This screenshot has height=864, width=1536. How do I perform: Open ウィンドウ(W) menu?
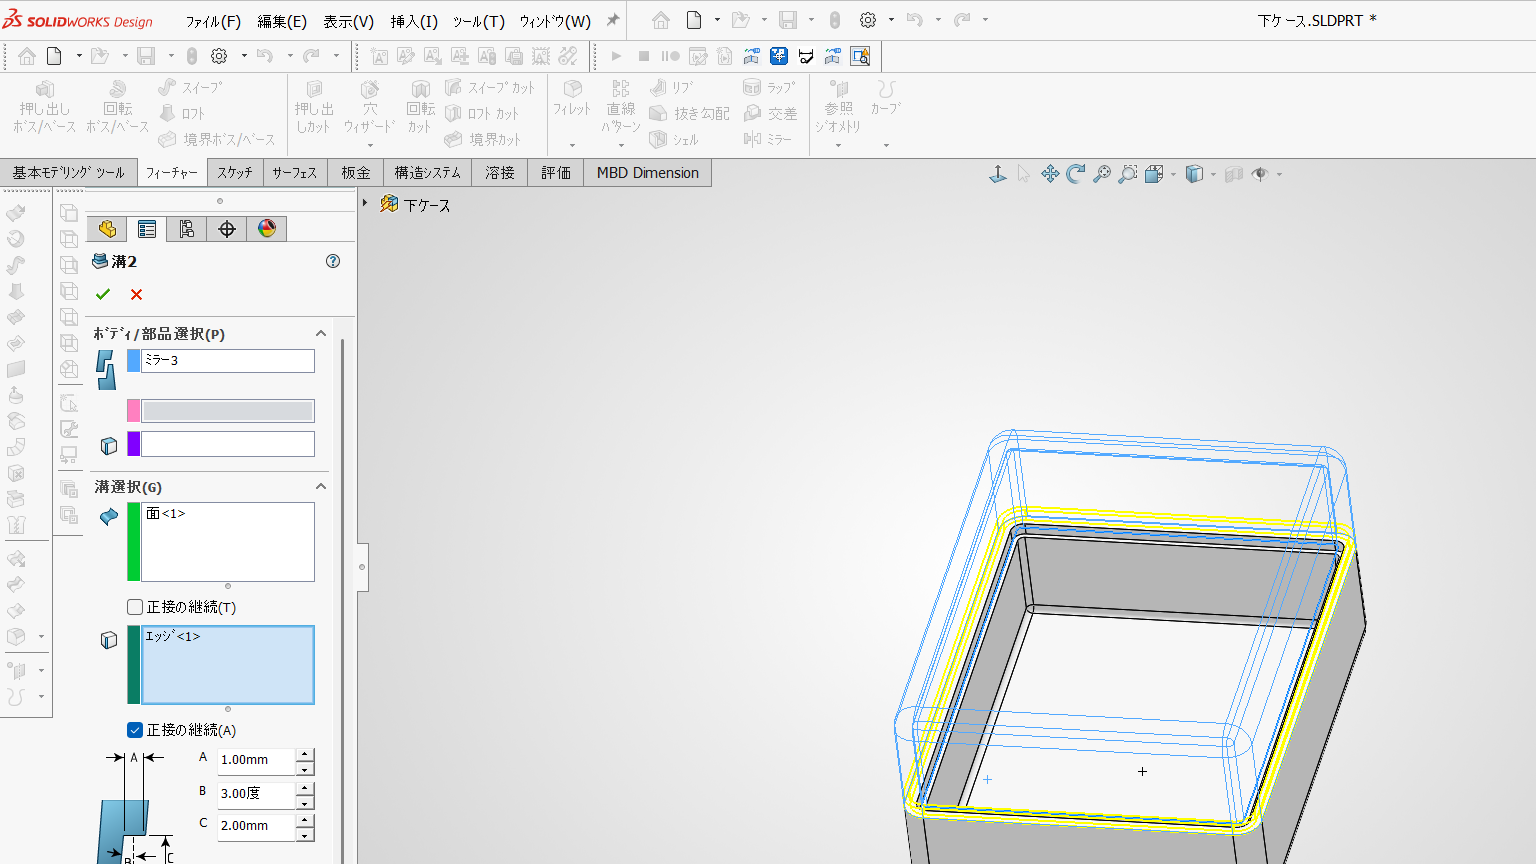pos(555,21)
